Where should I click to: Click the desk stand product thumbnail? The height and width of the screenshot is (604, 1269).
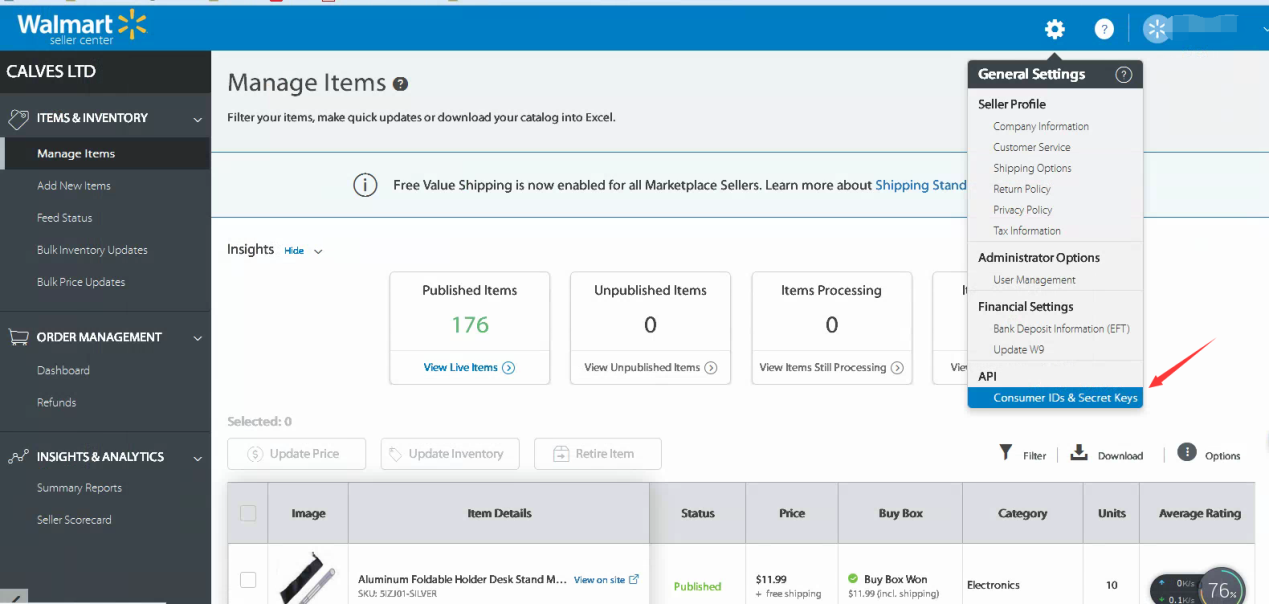point(307,579)
